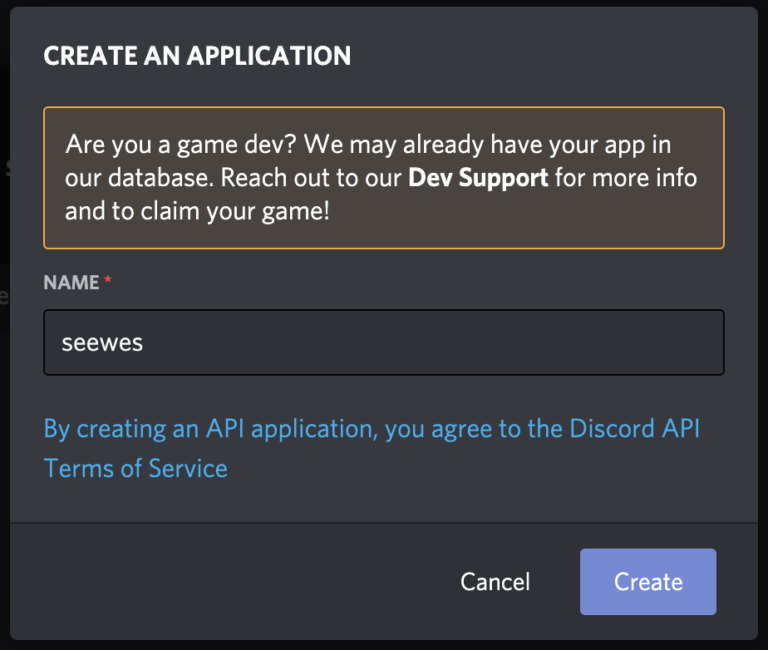
Task: Click the 'for more info' text after Dev Support
Action: (626, 177)
